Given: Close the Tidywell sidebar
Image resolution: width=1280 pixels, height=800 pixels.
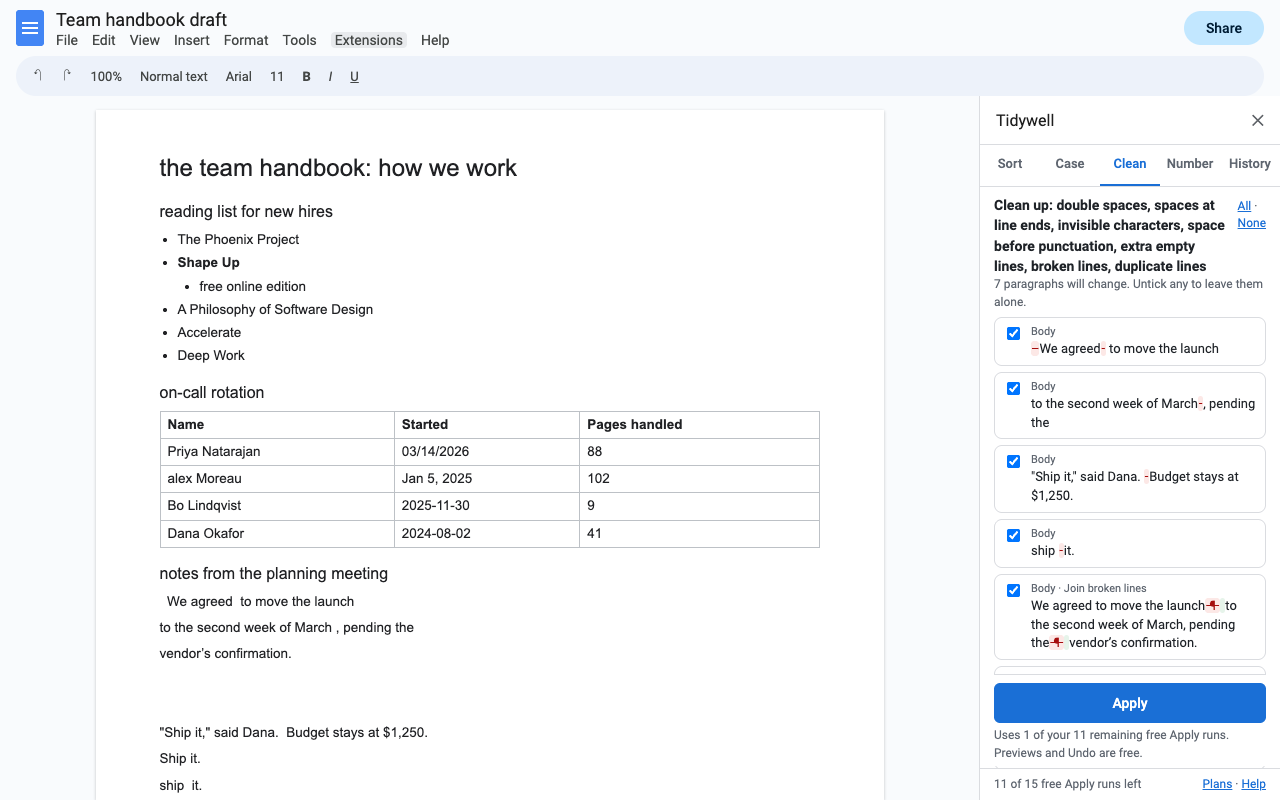Looking at the screenshot, I should [x=1258, y=121].
